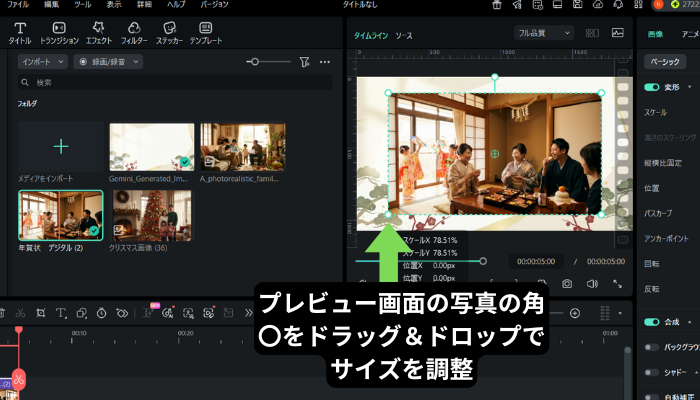This screenshot has height=400, width=700.
Task: Click the preview playback progress handle
Action: pos(483,261)
